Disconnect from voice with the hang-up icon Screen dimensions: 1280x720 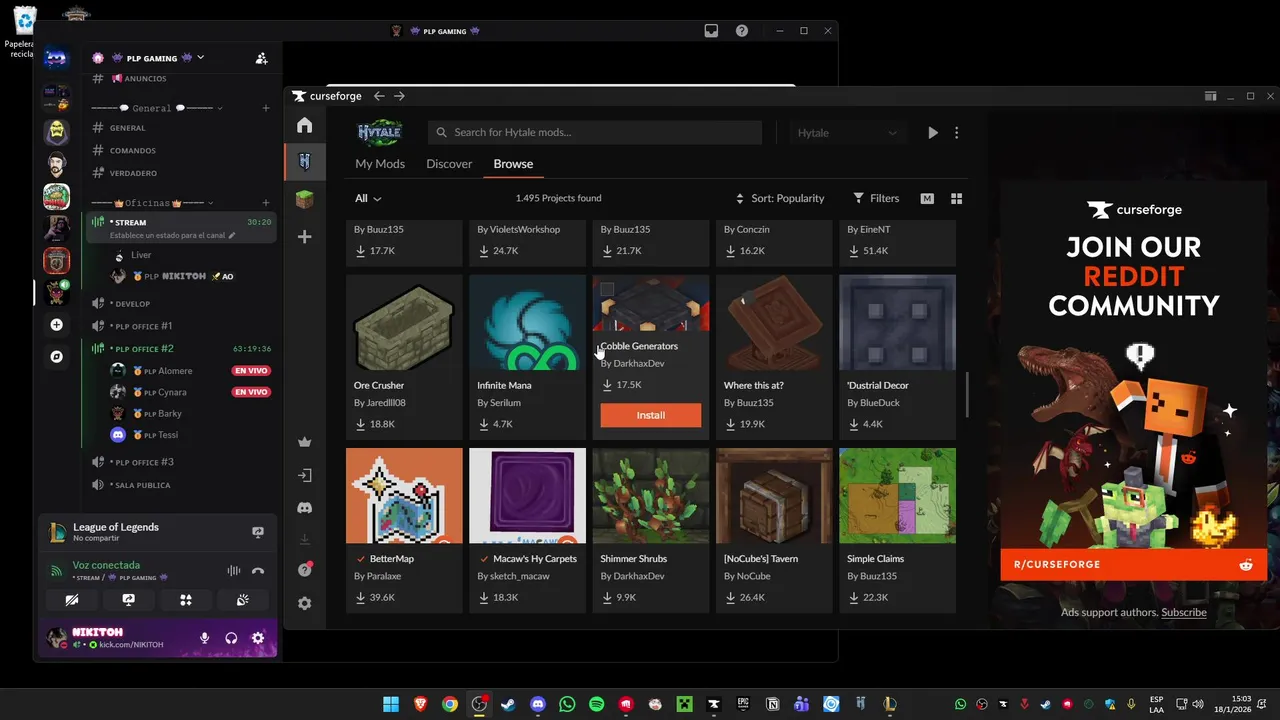[x=258, y=571]
